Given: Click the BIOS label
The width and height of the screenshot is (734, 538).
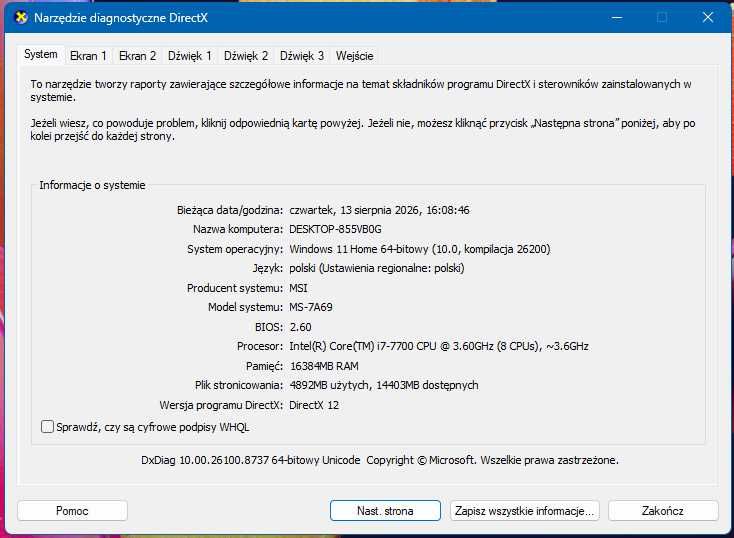Looking at the screenshot, I should tap(269, 327).
